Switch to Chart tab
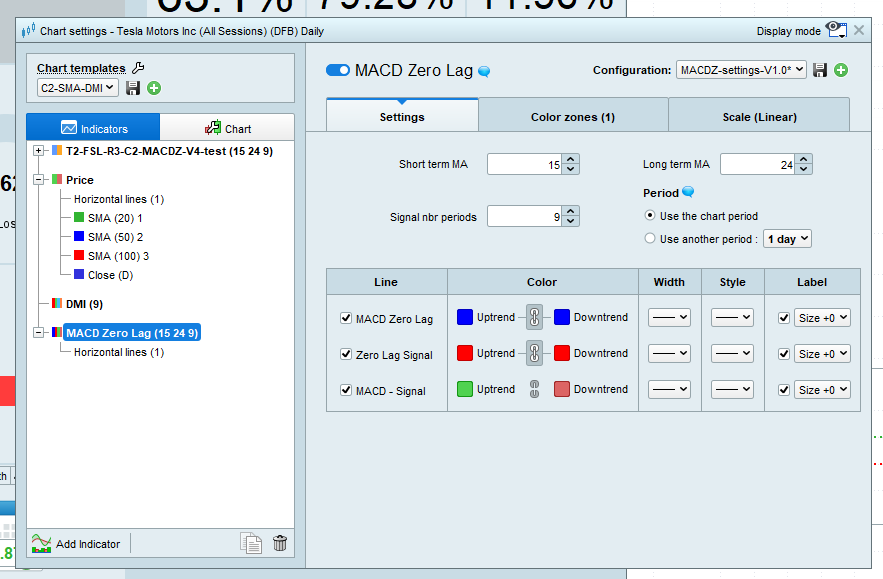The width and height of the screenshot is (883, 579). (x=228, y=128)
